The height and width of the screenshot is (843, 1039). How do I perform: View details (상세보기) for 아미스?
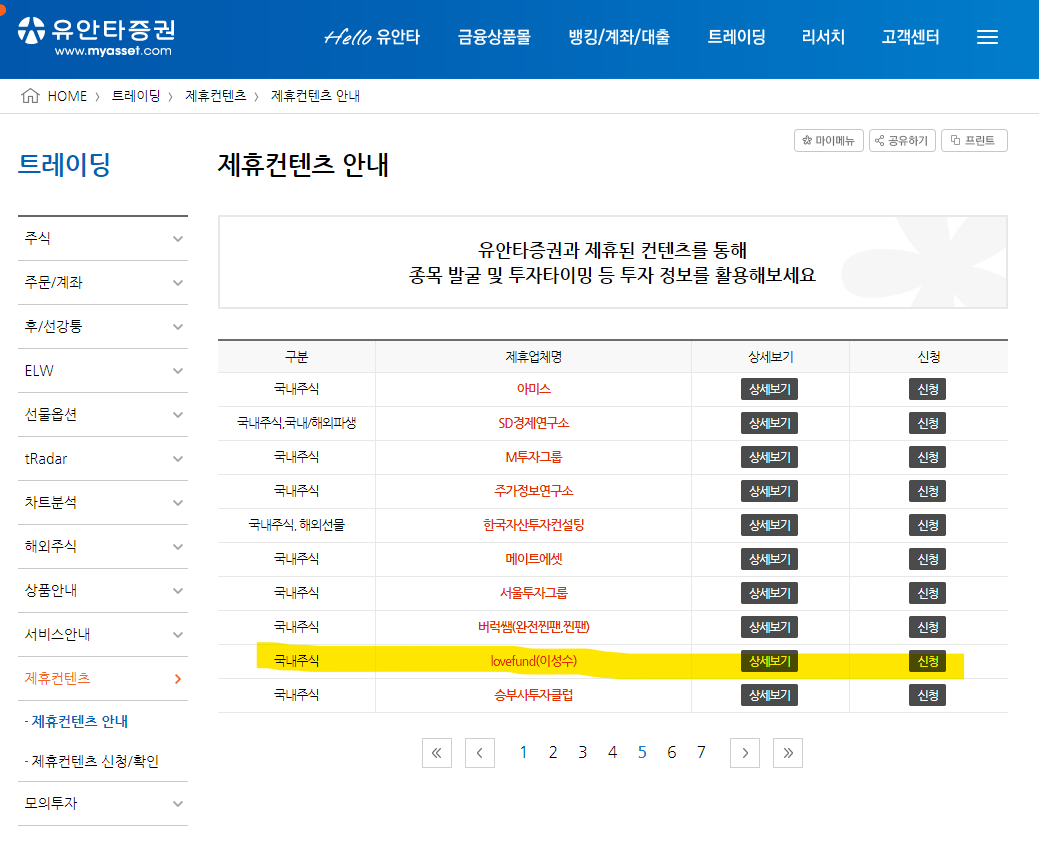tap(769, 389)
